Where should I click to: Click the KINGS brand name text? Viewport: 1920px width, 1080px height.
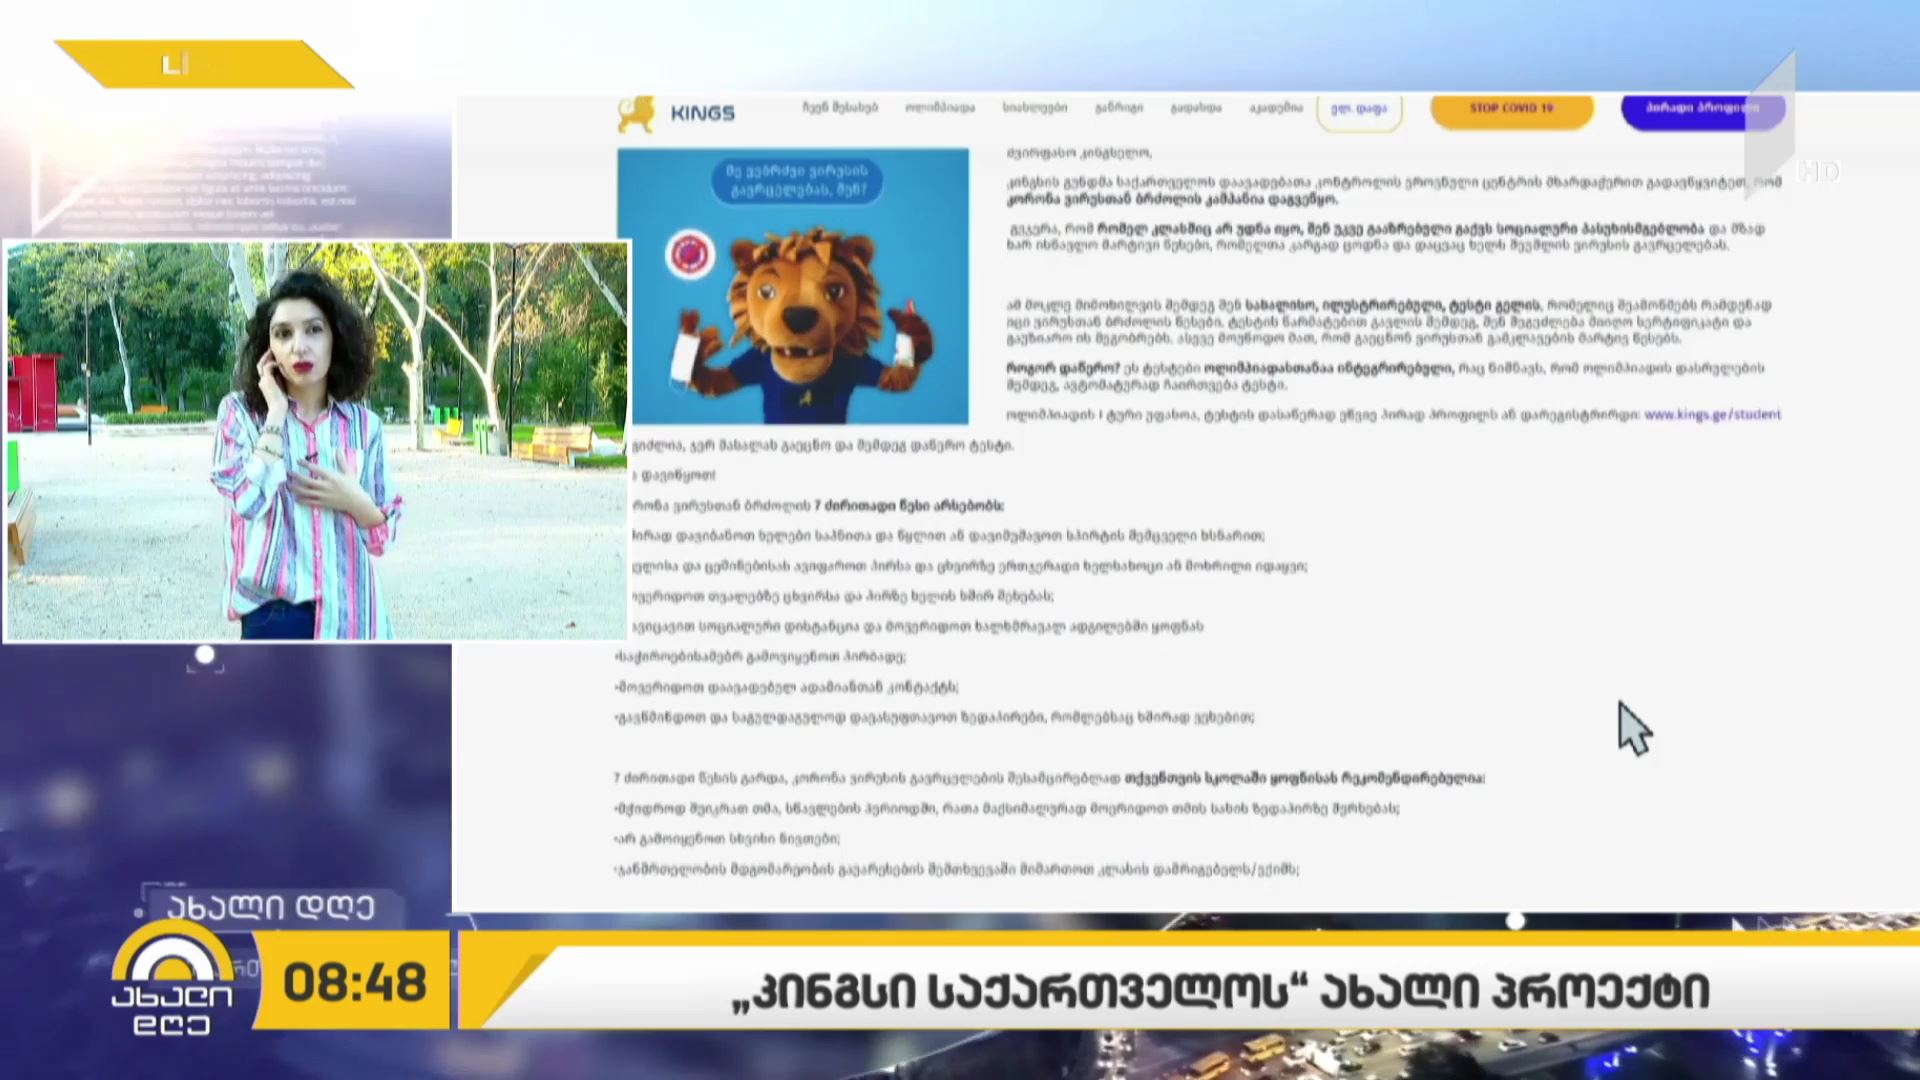pyautogui.click(x=702, y=114)
